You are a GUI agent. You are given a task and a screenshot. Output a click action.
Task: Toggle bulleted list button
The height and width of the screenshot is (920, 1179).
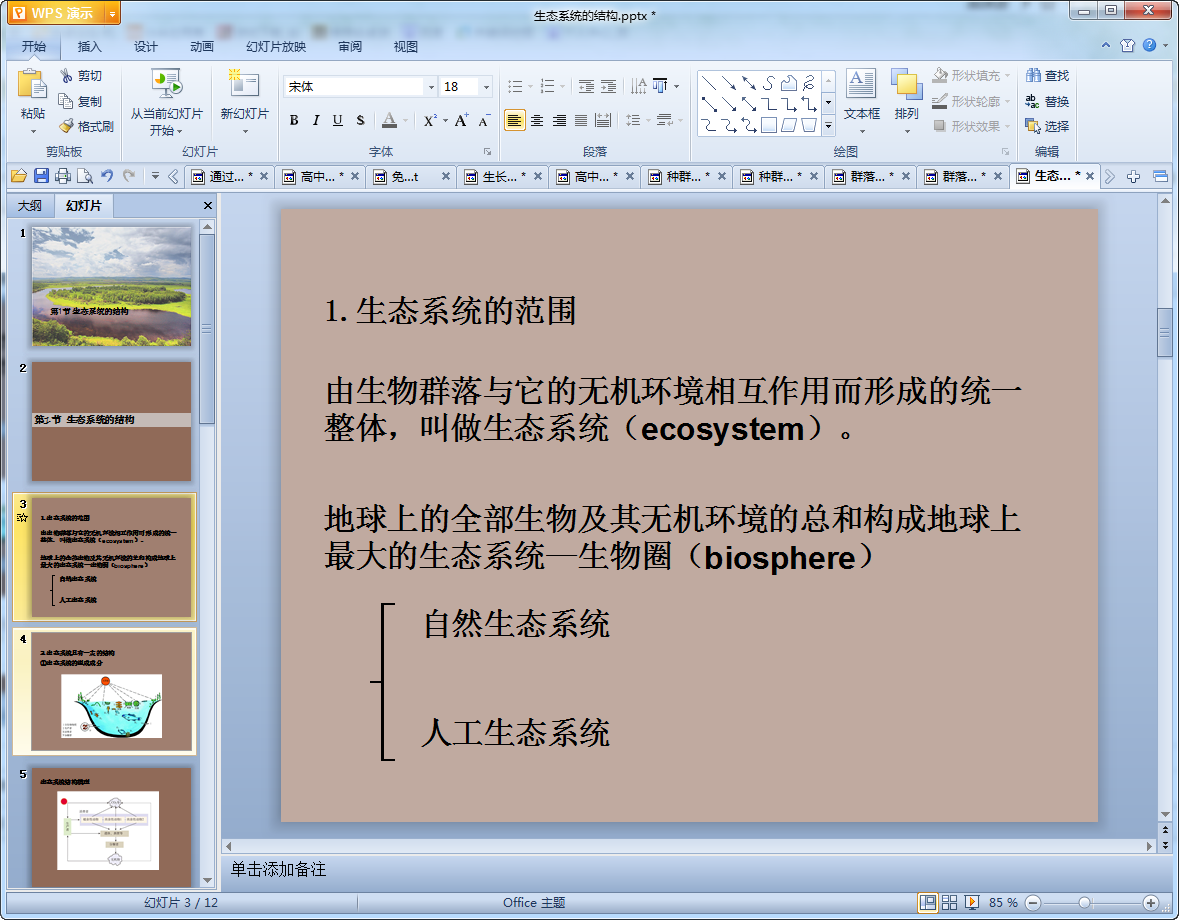pos(515,86)
